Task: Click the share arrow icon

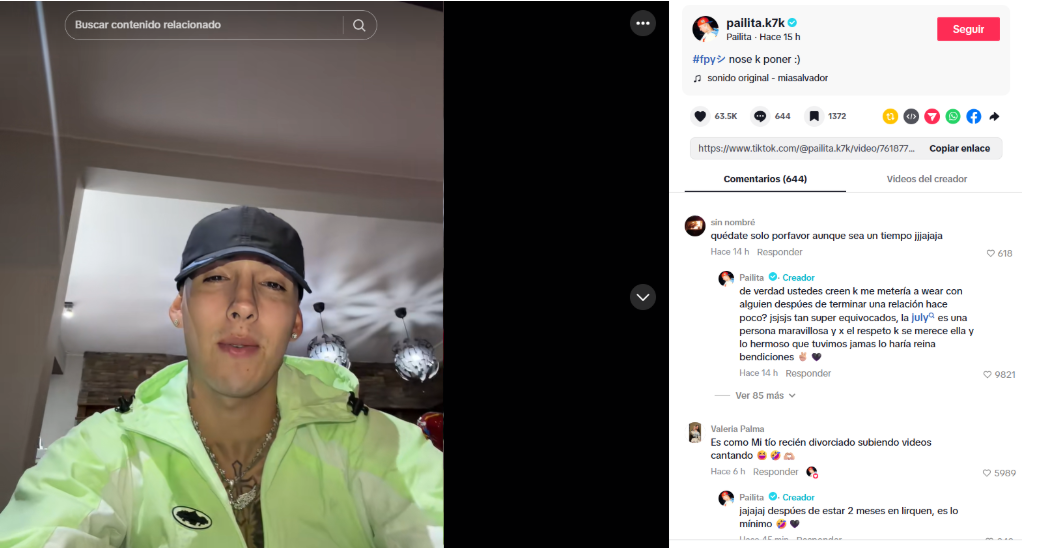Action: (x=994, y=116)
